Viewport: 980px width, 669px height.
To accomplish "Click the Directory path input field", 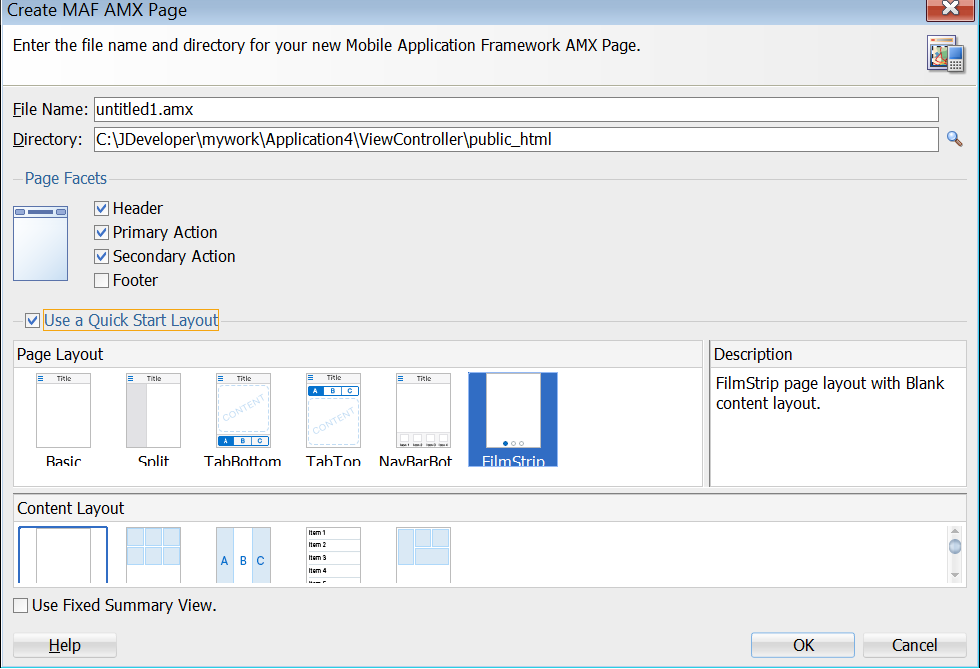I will pyautogui.click(x=516, y=139).
